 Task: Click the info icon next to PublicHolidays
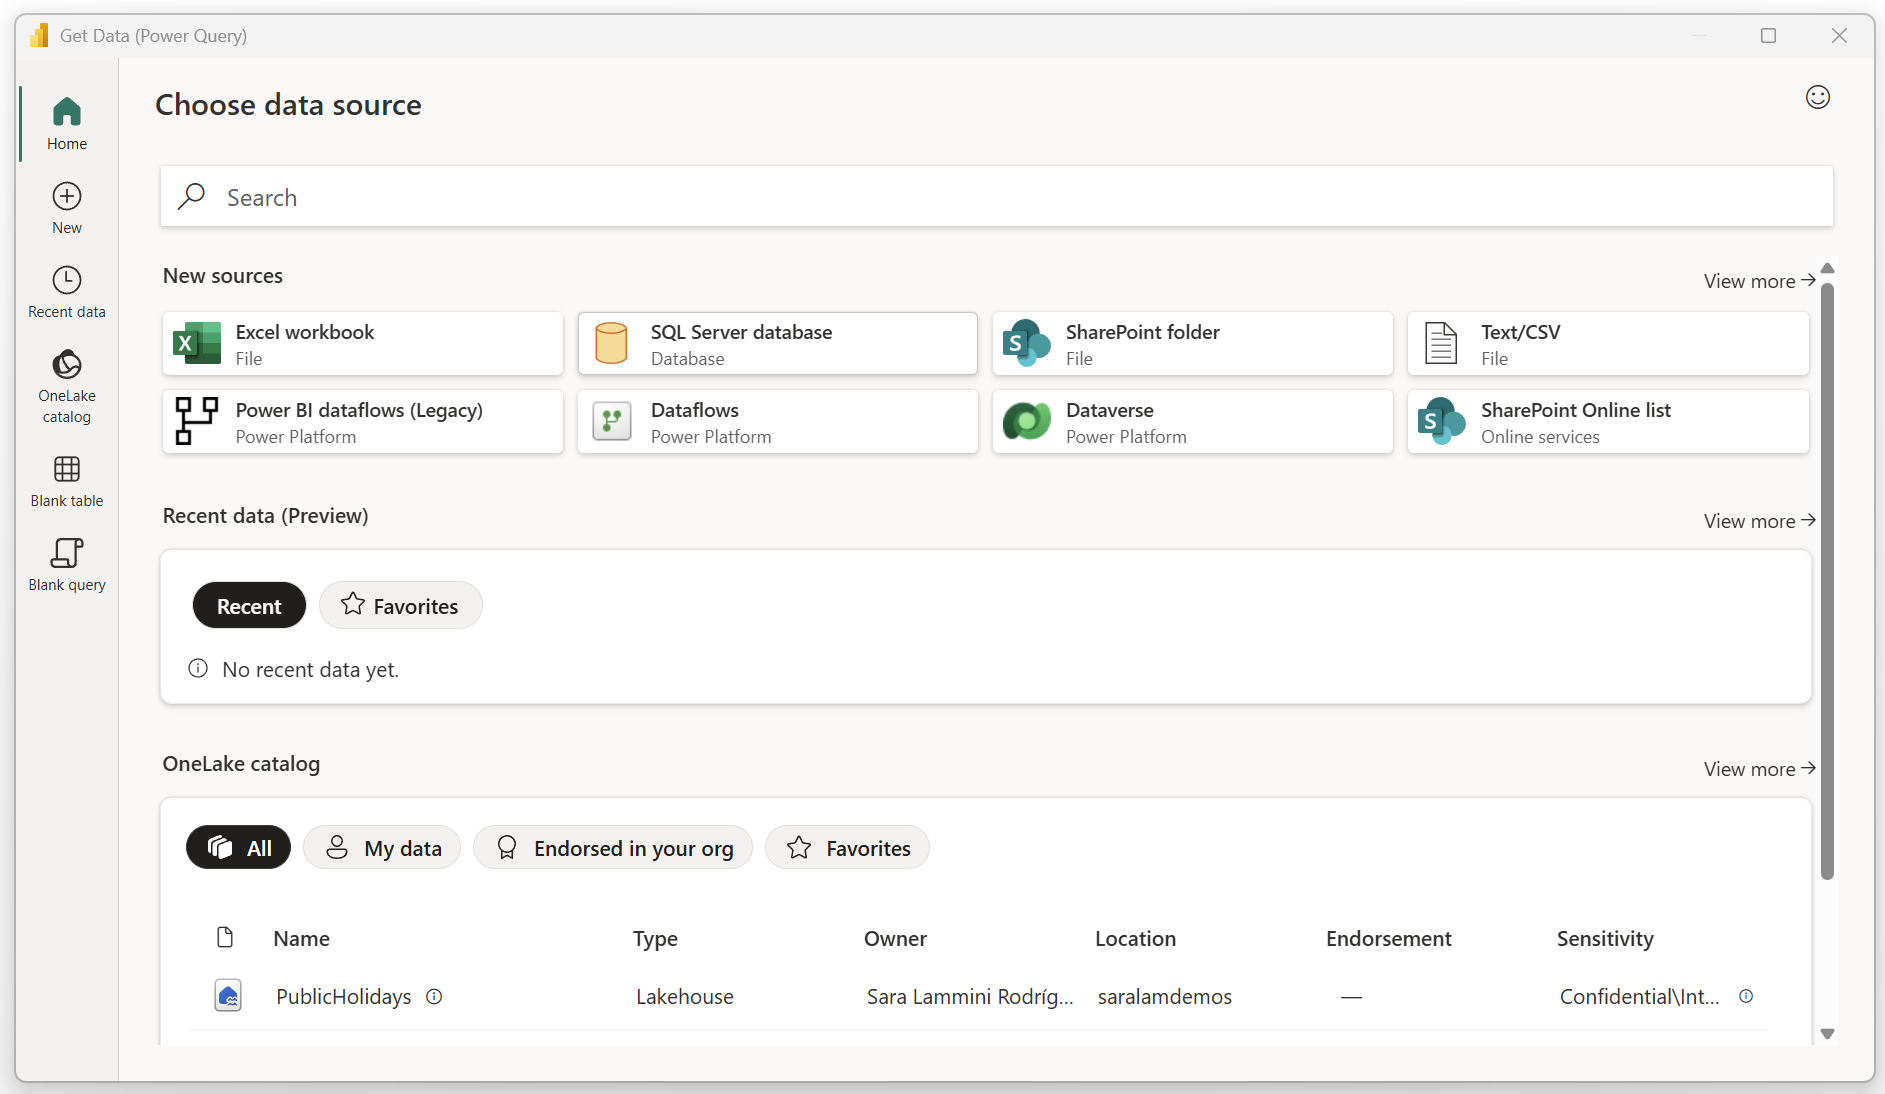pos(434,996)
